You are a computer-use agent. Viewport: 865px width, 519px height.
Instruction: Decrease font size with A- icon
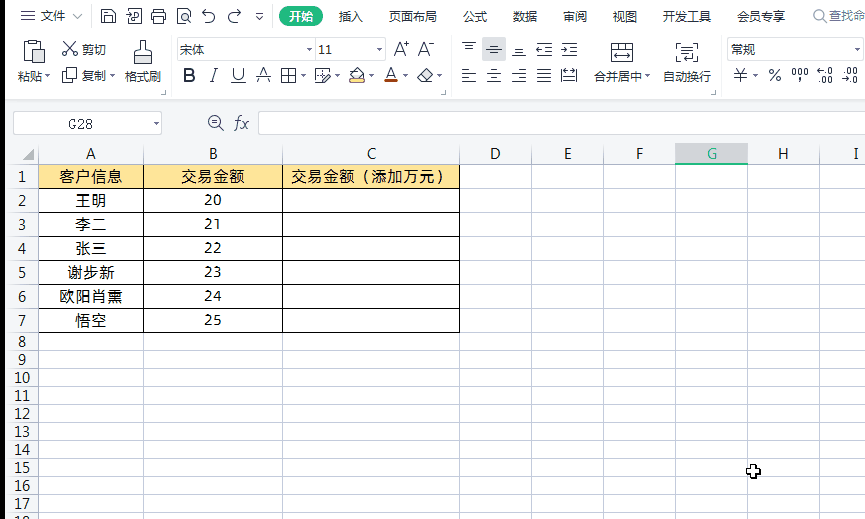coord(426,49)
